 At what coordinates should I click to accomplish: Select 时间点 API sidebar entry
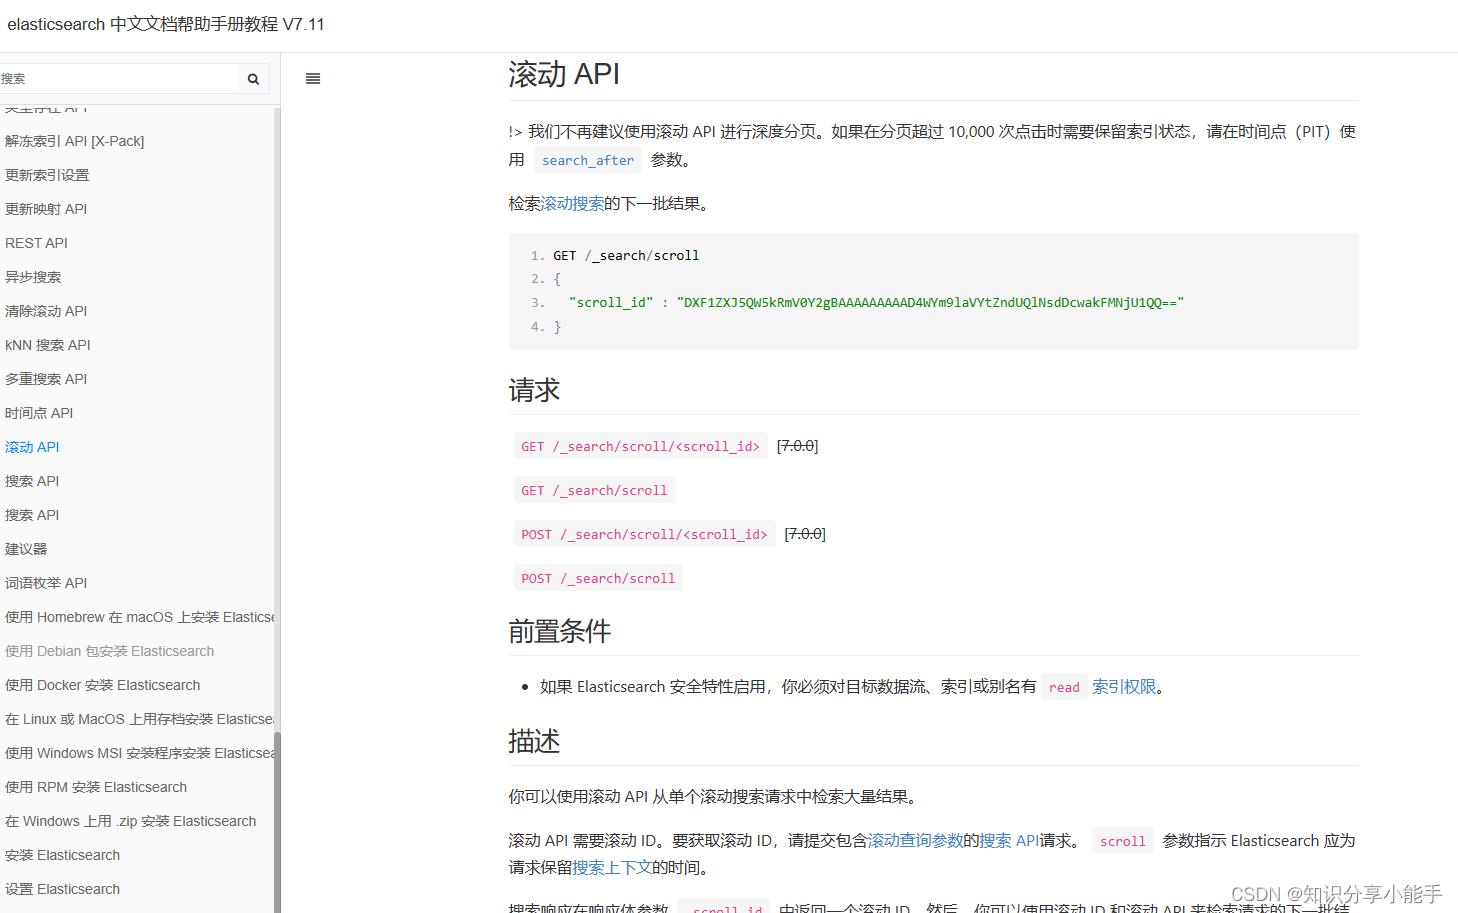pyautogui.click(x=39, y=413)
